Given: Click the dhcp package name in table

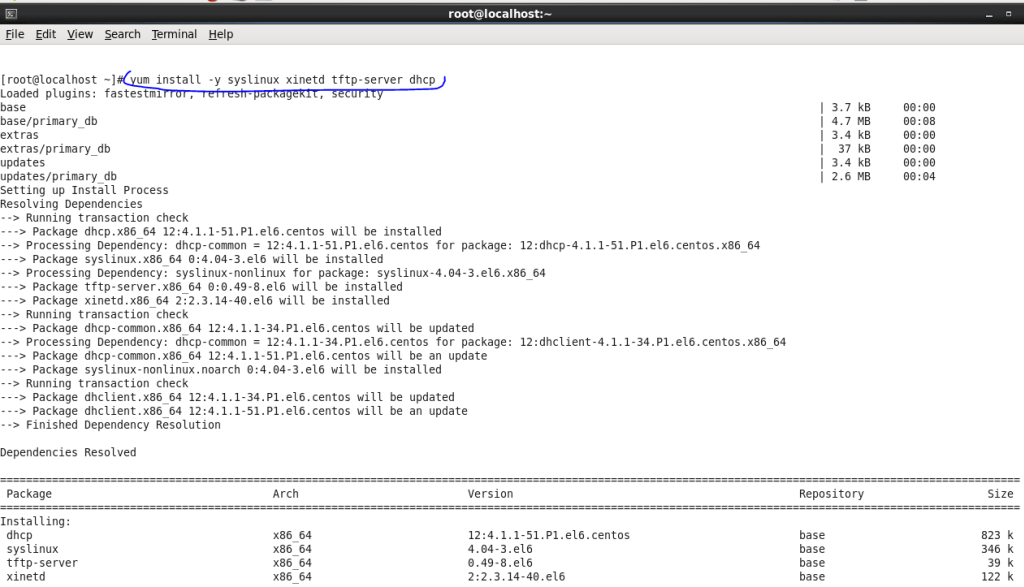Looking at the screenshot, I should [x=19, y=535].
